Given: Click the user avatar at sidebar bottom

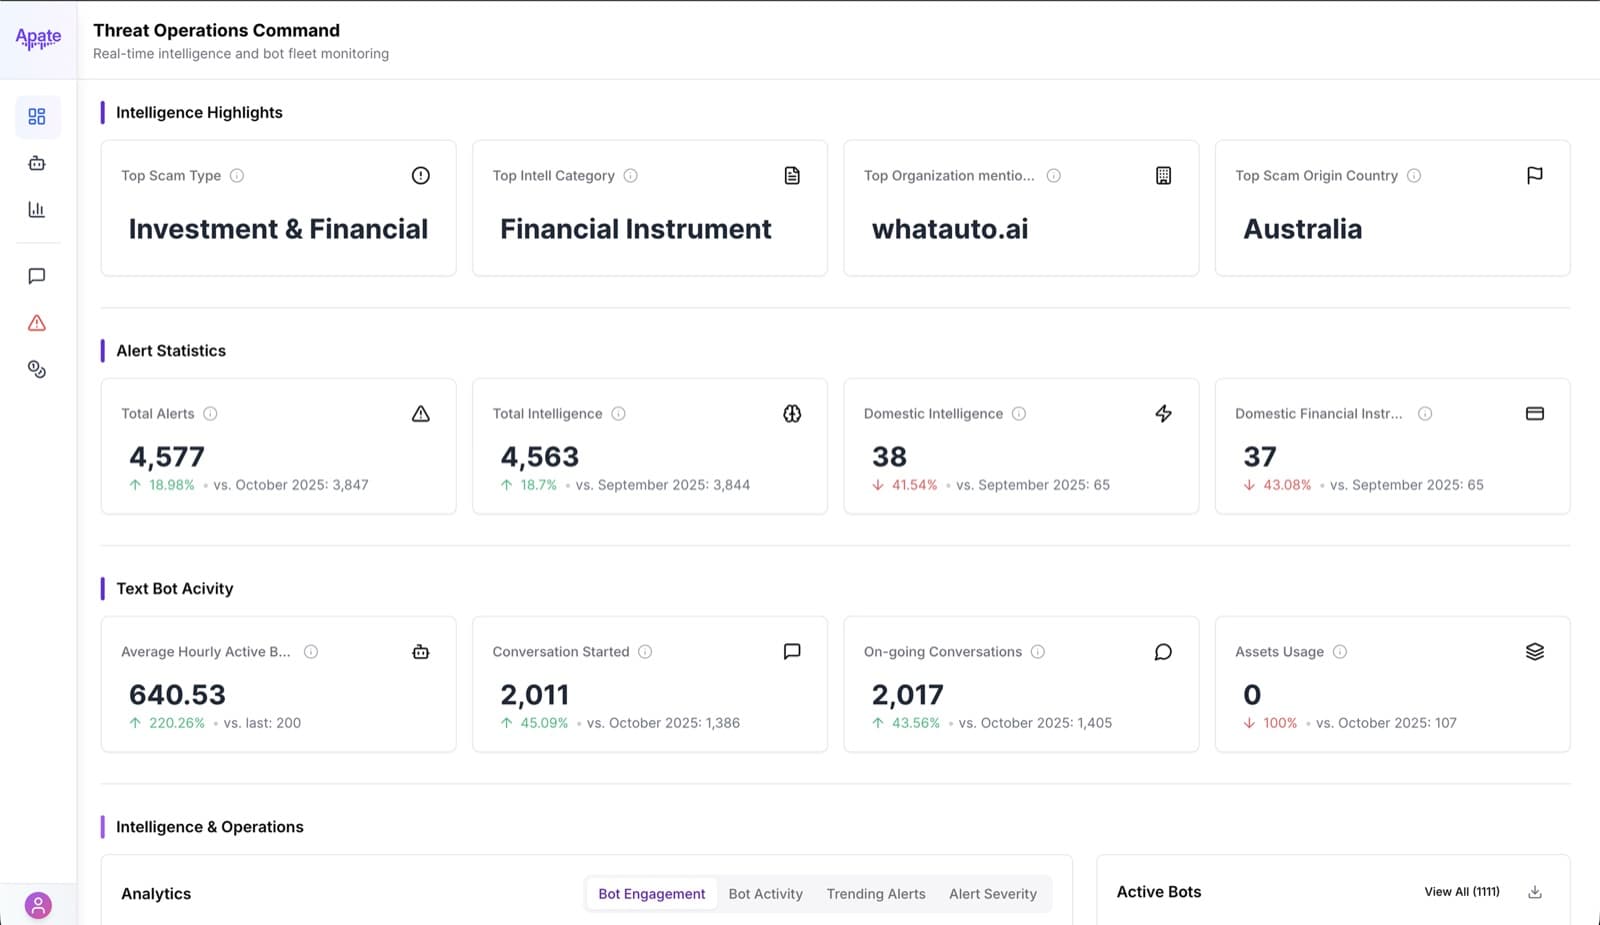Looking at the screenshot, I should [x=38, y=906].
